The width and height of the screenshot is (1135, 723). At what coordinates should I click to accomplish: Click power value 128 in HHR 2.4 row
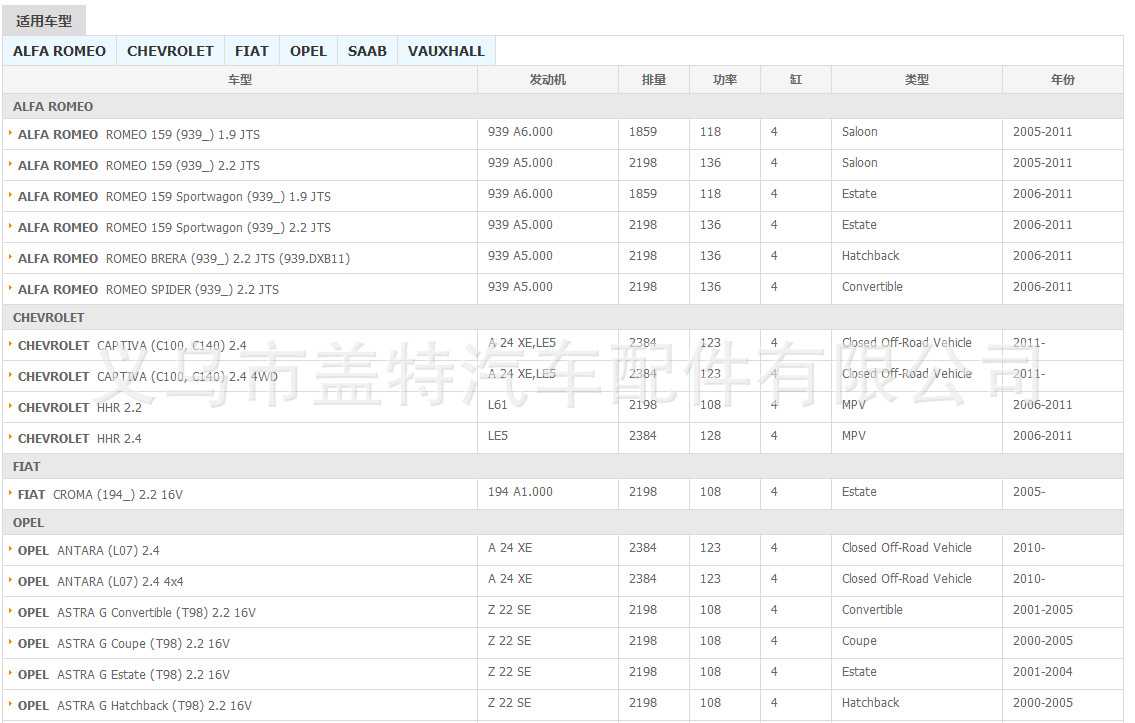[x=710, y=436]
